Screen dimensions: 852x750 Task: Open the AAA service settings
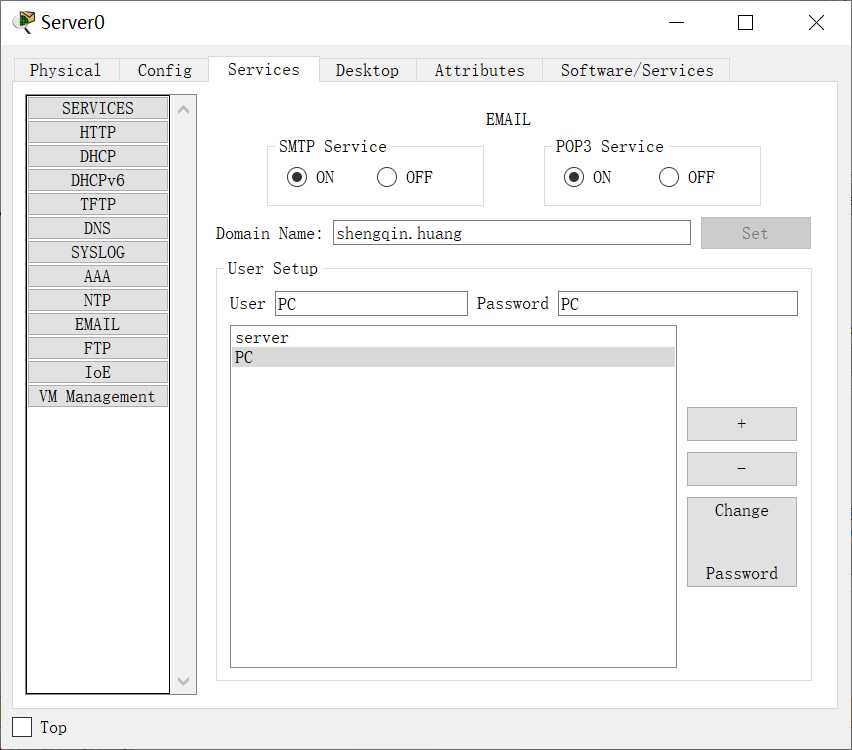point(98,276)
